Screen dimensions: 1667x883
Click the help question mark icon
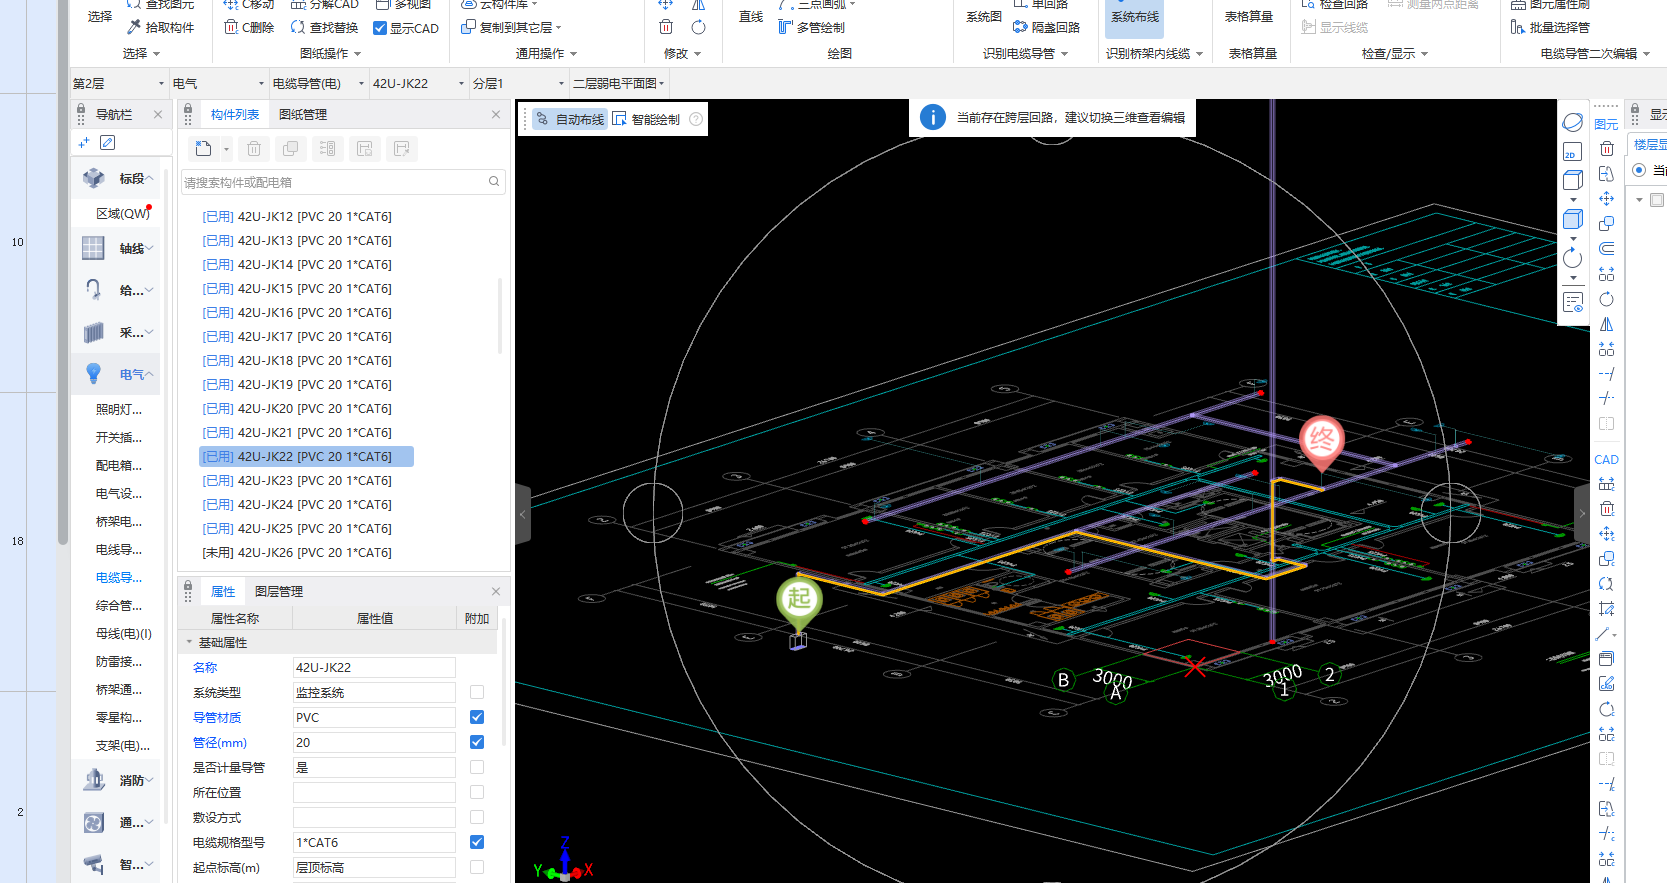click(x=696, y=119)
